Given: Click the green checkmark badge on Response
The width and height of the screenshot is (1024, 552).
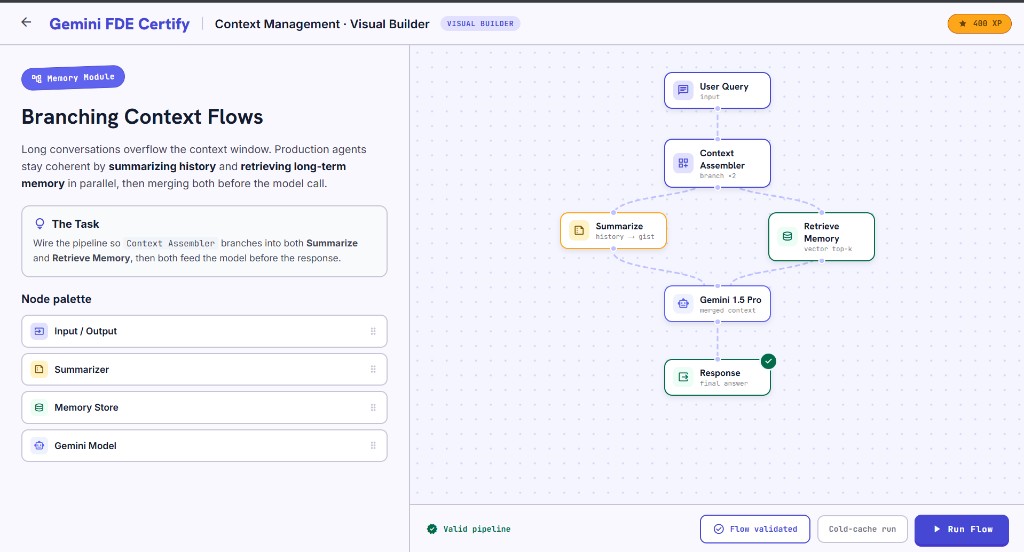Looking at the screenshot, I should point(769,361).
